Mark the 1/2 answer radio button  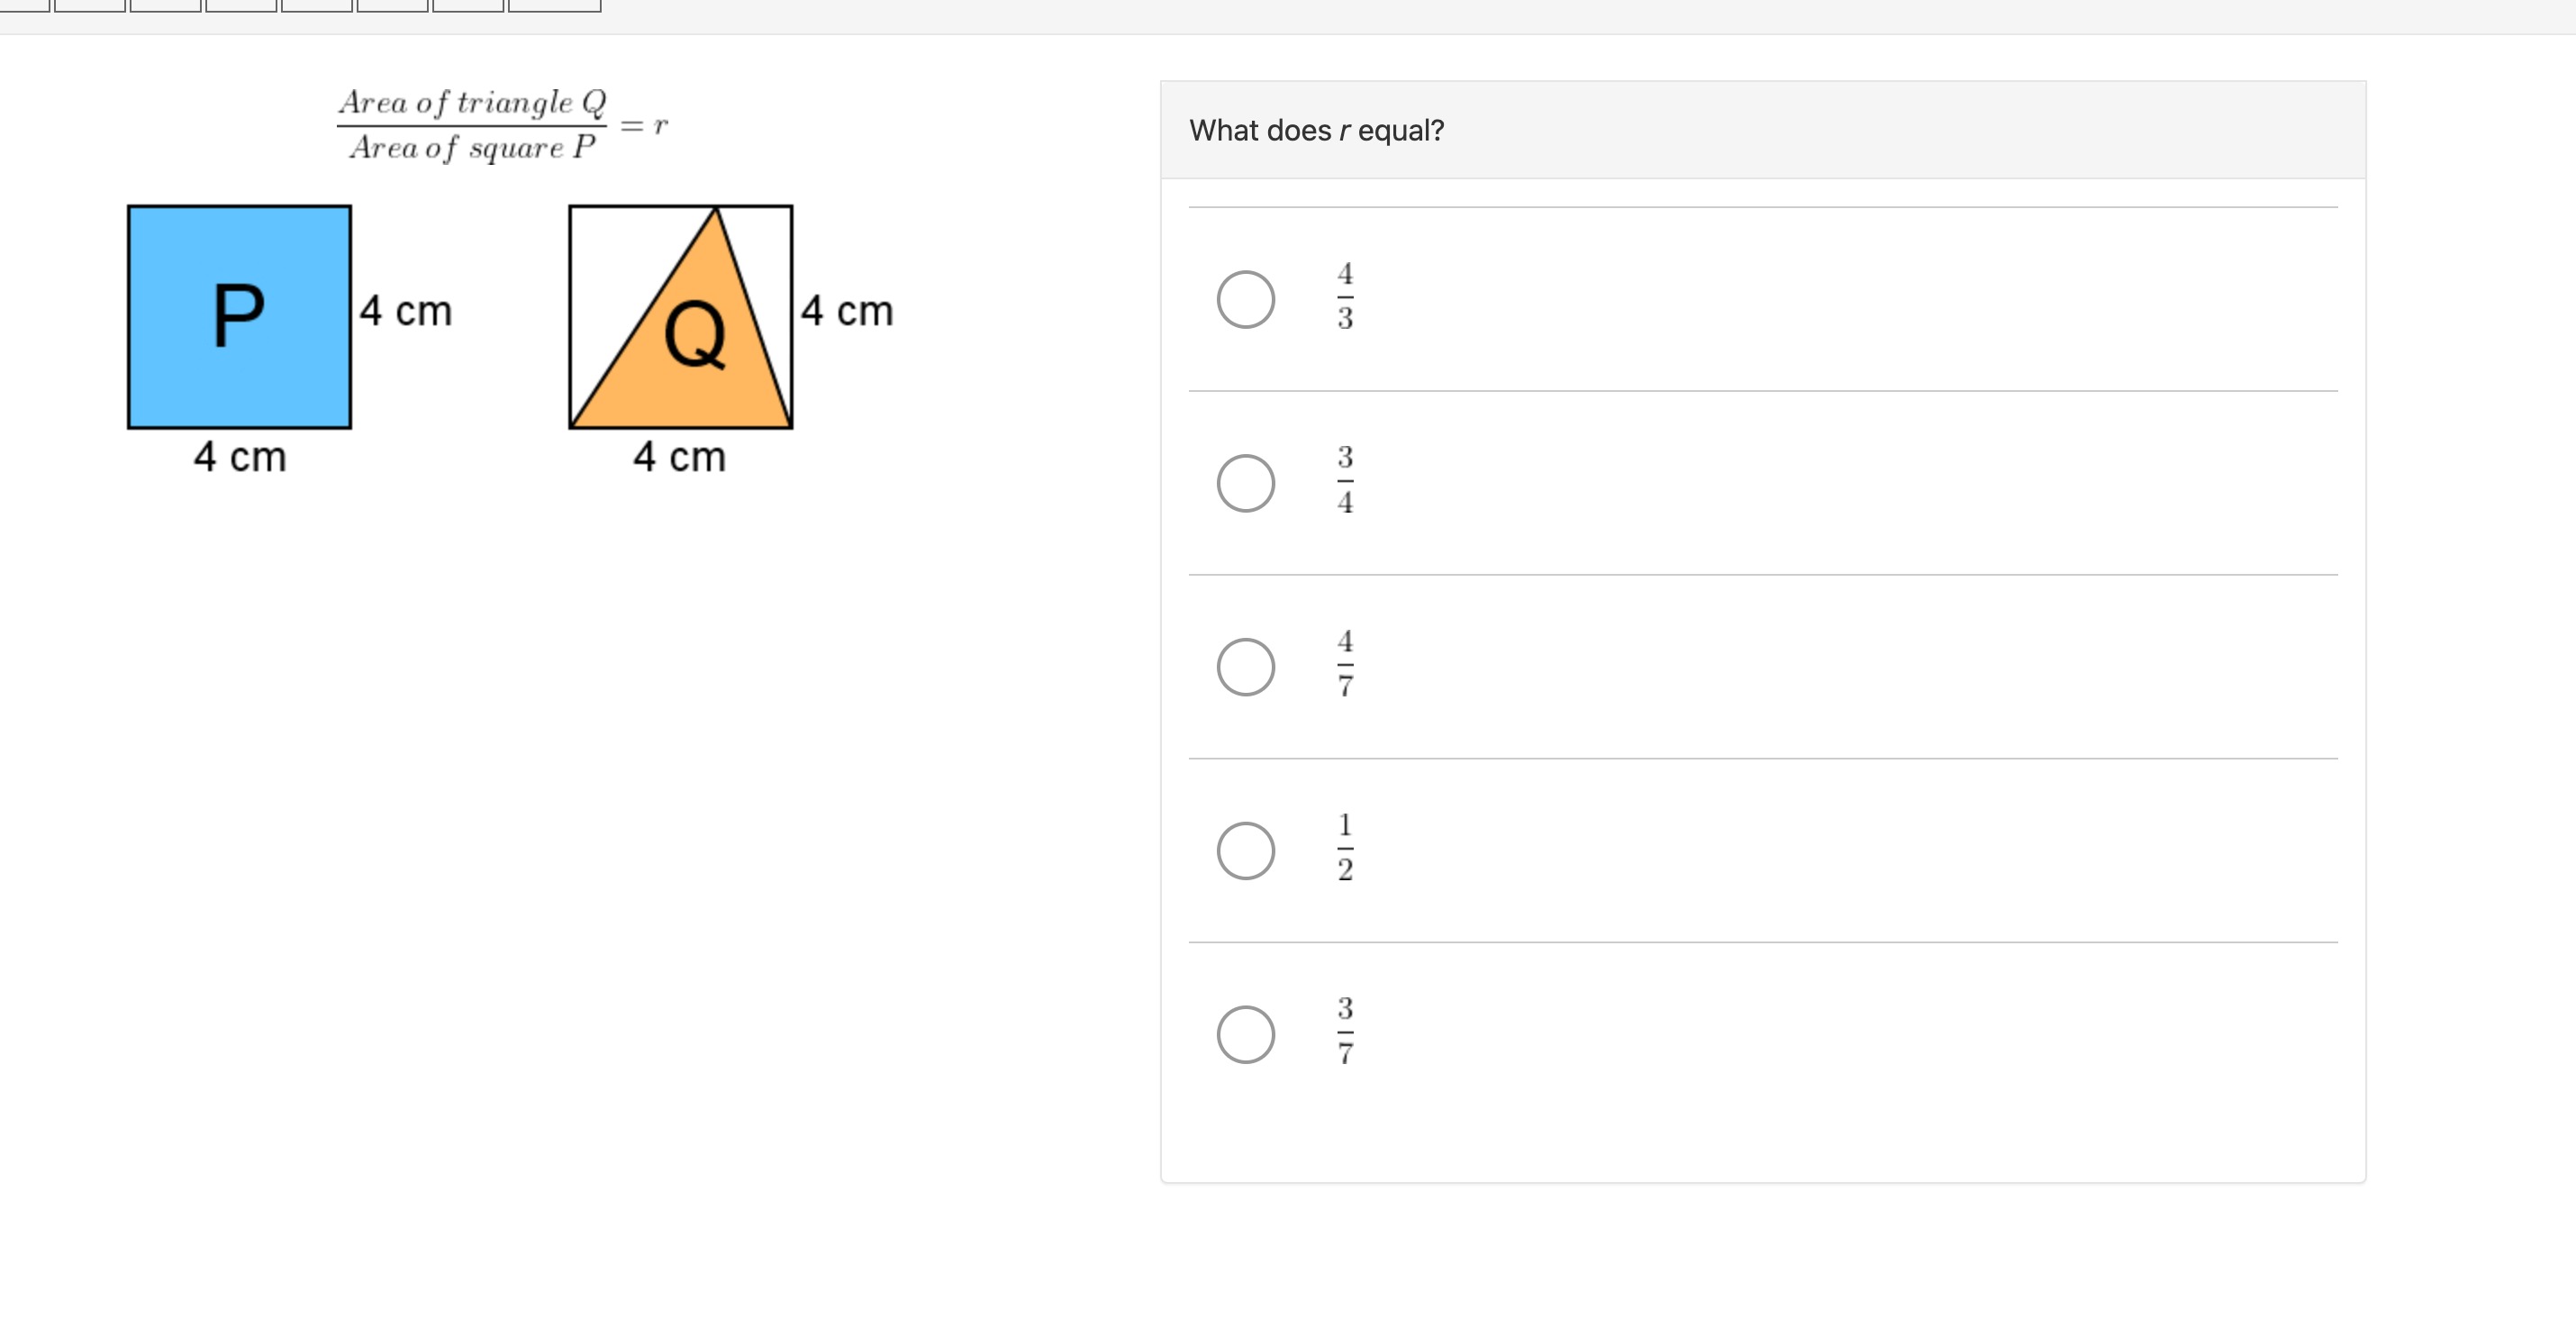(1245, 851)
